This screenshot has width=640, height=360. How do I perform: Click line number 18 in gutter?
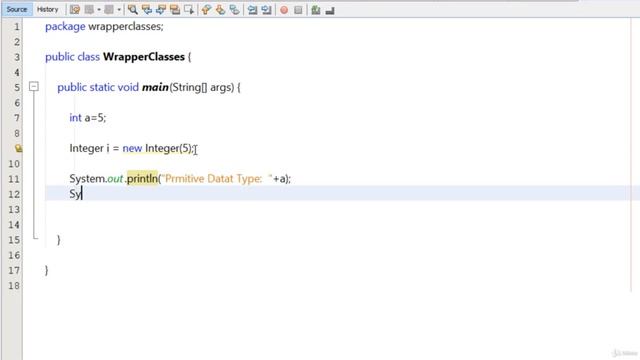click(14, 286)
